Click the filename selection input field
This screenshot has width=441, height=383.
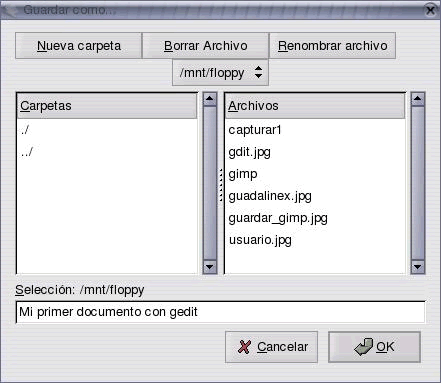(220, 312)
